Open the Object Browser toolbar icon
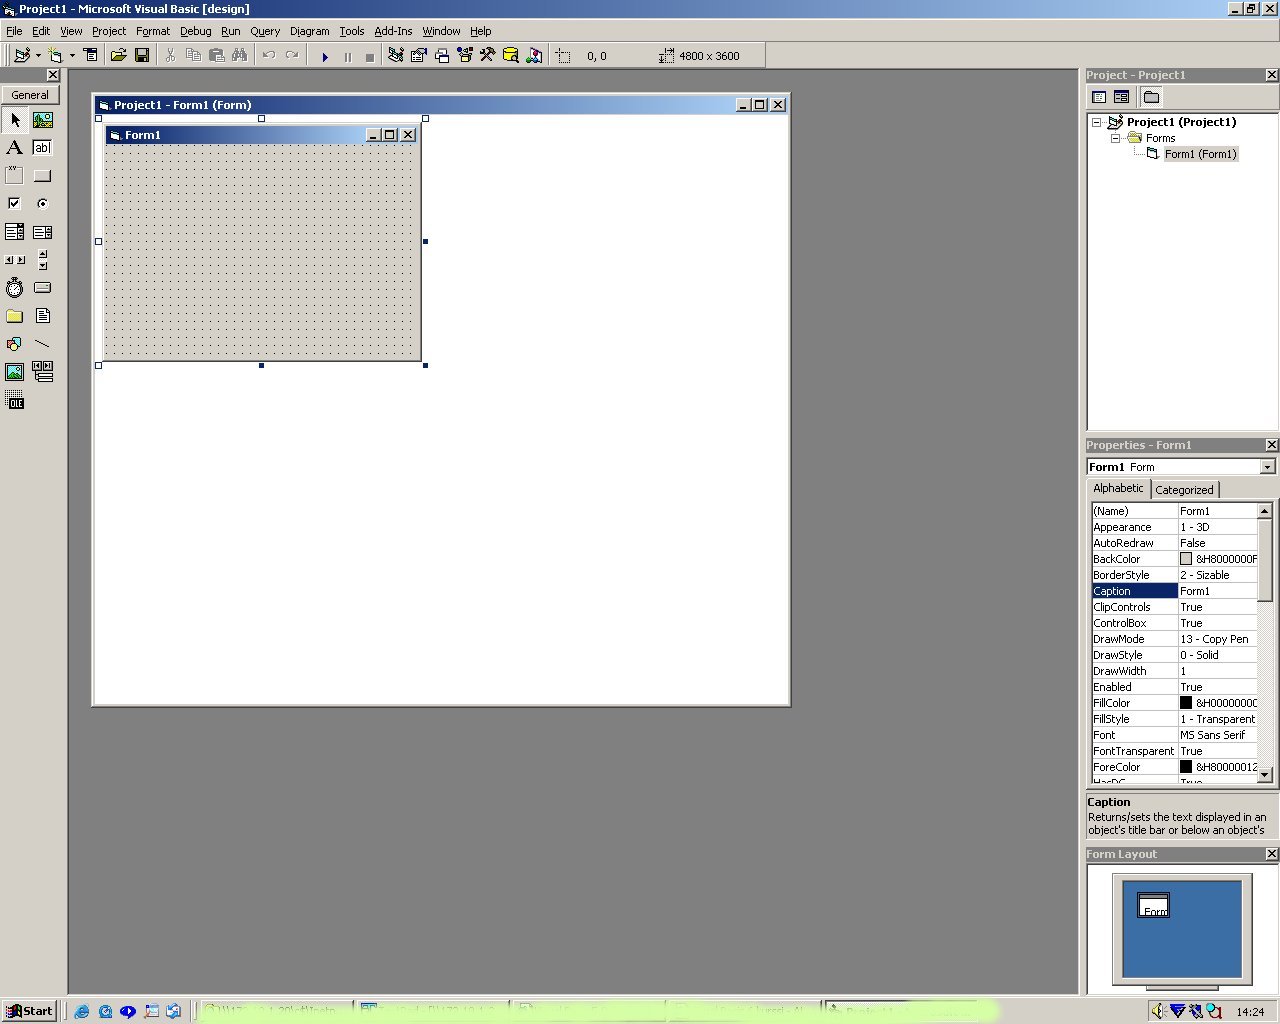 point(465,56)
